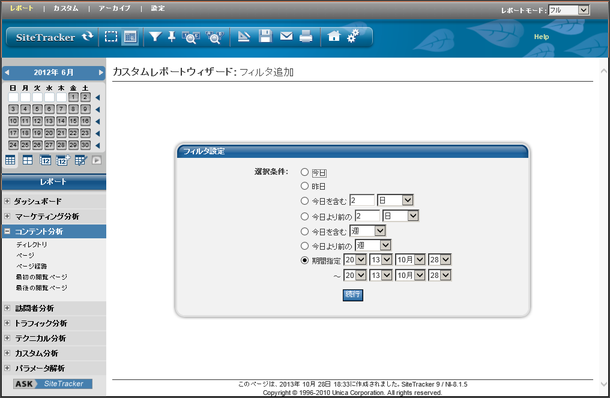Open the gear settings icon in toolbar
The image size is (610, 398).
tap(353, 37)
